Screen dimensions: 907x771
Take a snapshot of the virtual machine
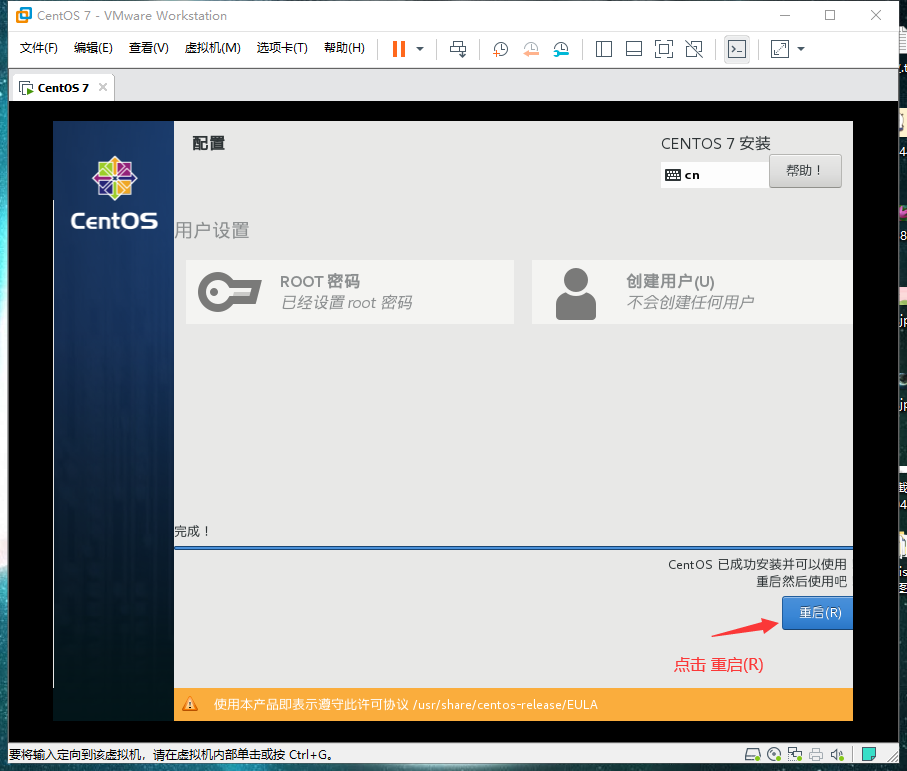tap(500, 49)
